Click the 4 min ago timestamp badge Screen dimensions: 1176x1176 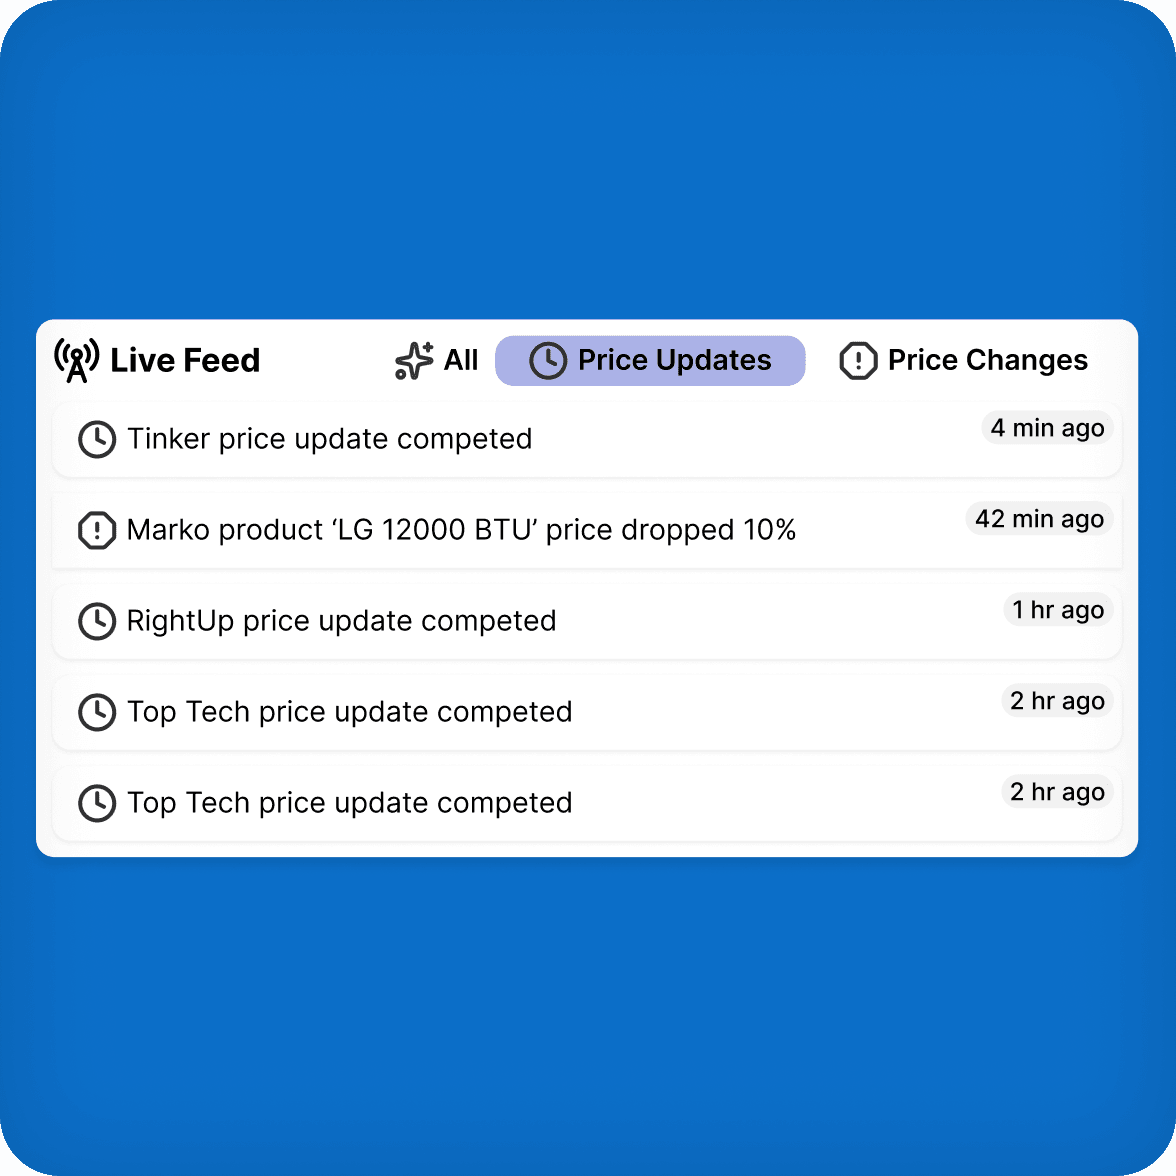click(1047, 428)
